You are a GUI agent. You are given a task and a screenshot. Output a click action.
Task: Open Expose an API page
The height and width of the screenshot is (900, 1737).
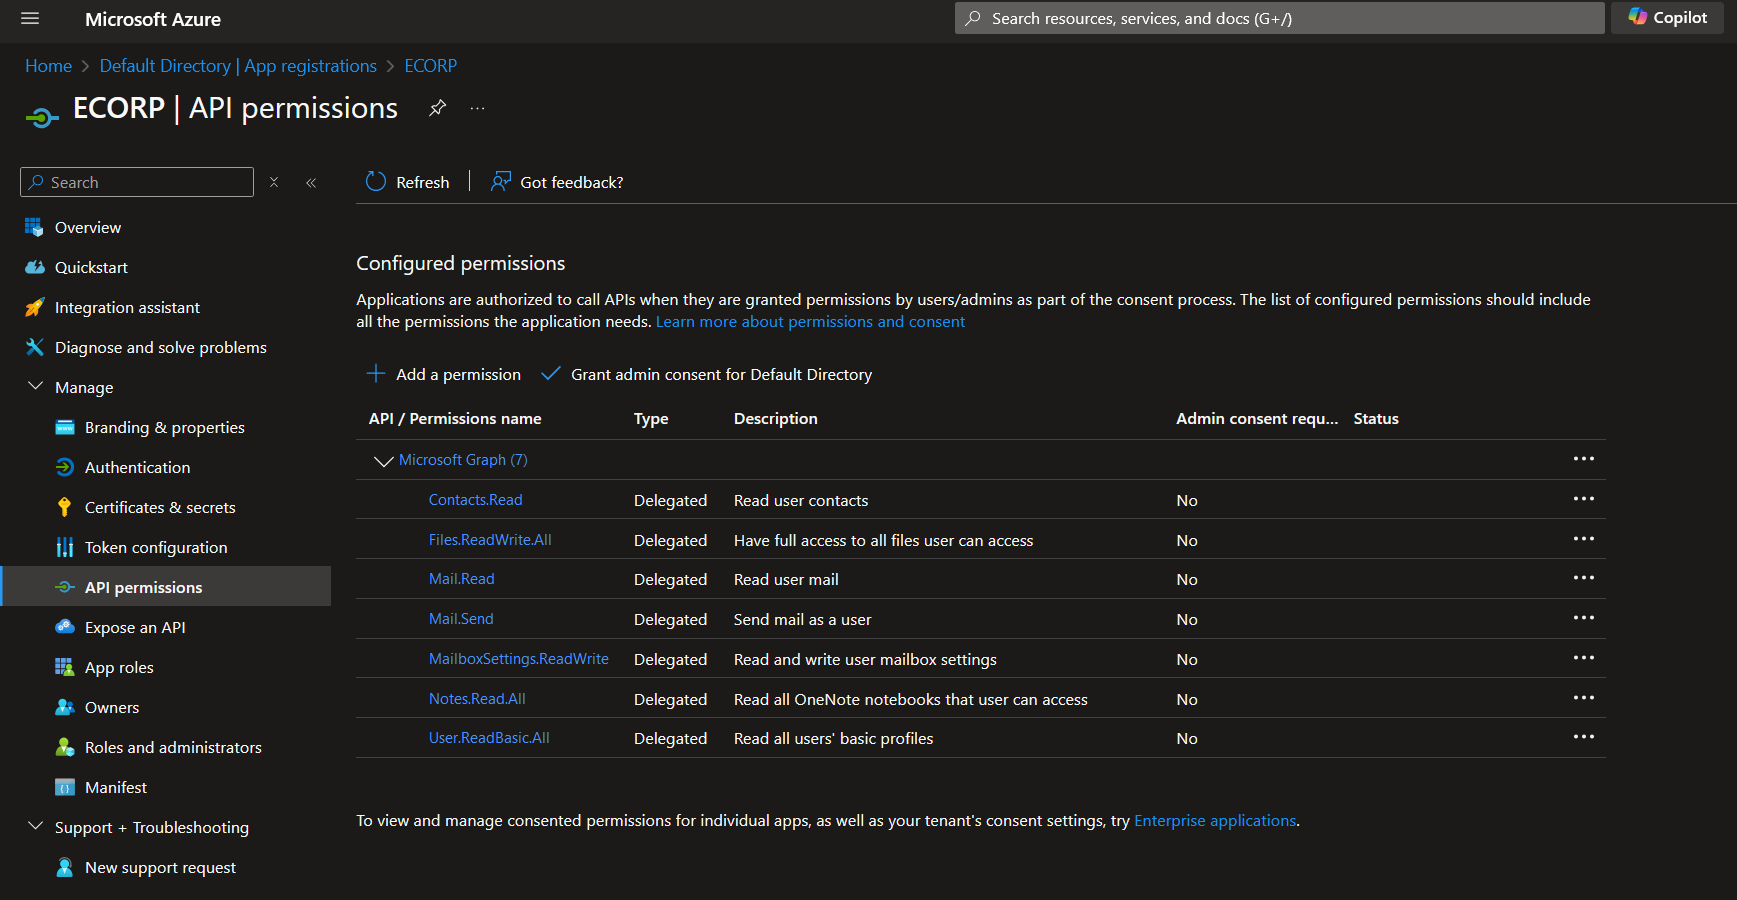[x=135, y=627]
